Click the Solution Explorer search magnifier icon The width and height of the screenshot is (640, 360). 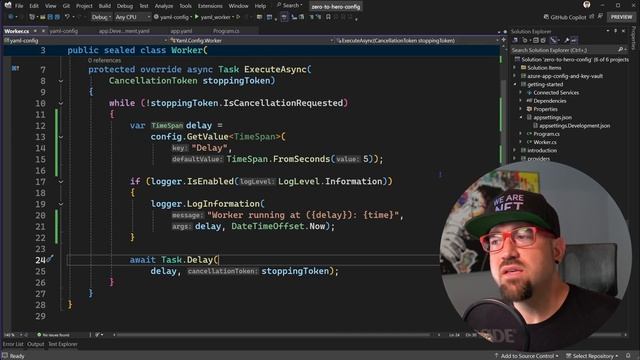[620, 50]
